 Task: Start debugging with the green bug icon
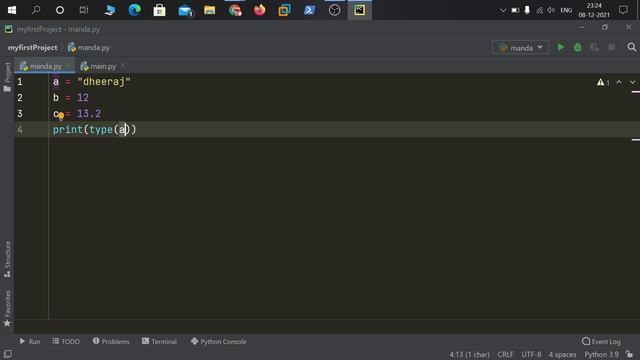pos(578,47)
